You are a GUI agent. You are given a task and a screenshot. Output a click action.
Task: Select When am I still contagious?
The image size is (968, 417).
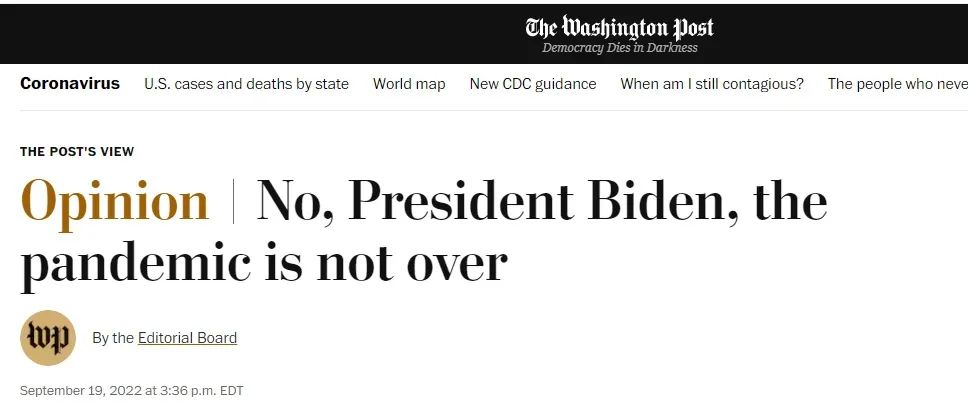pyautogui.click(x=712, y=84)
